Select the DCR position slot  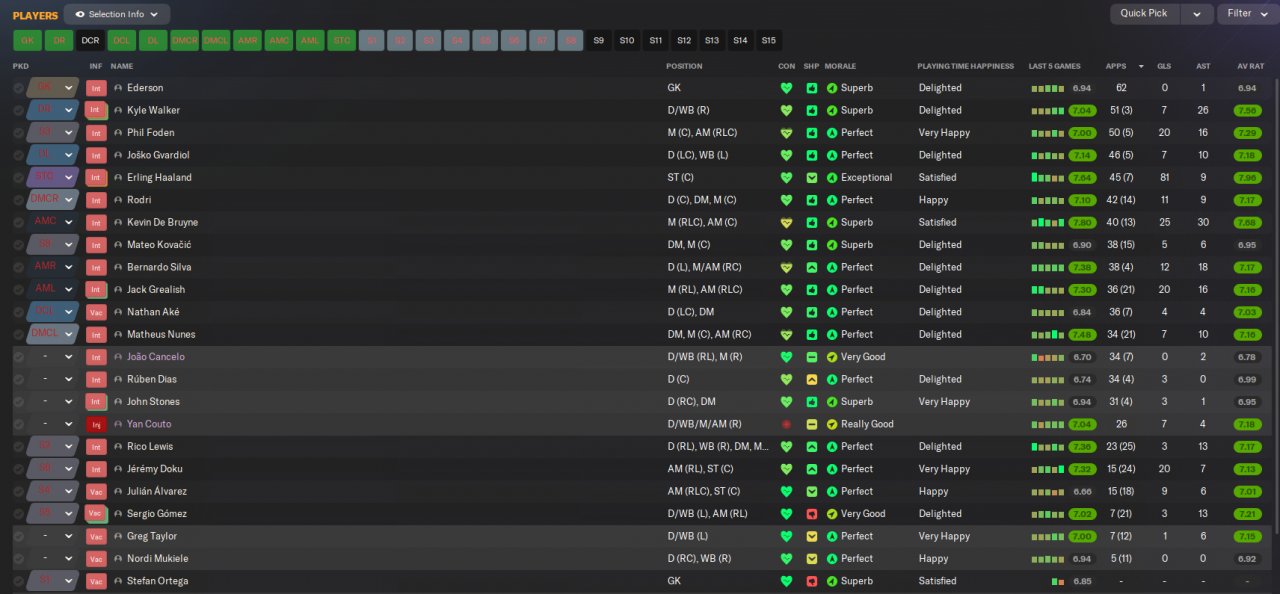click(x=91, y=41)
